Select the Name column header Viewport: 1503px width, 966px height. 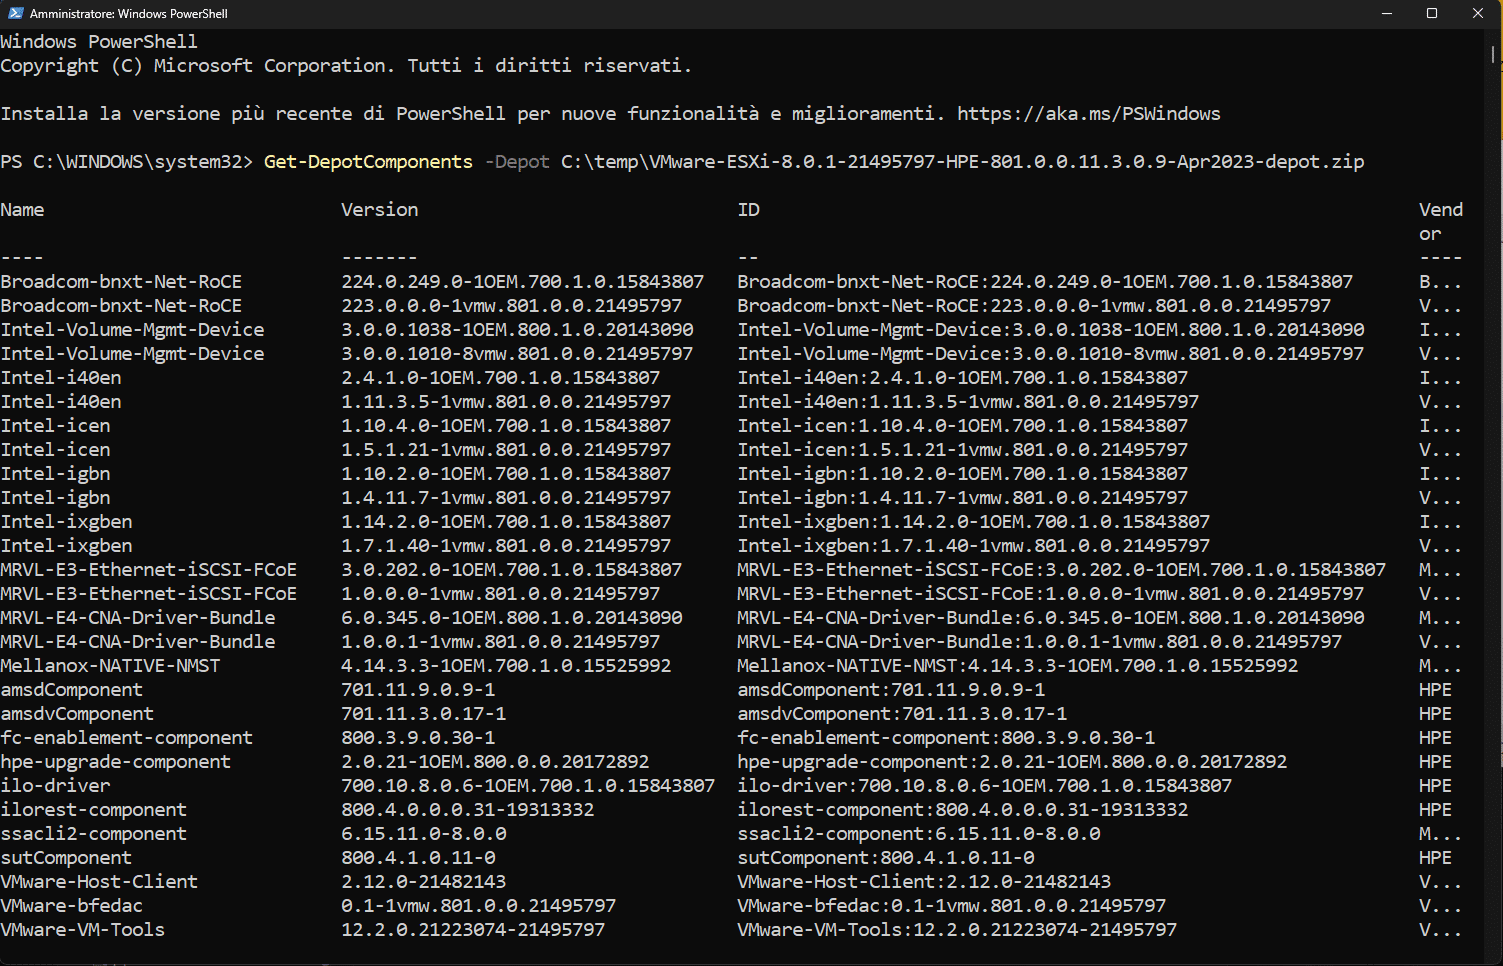click(22, 210)
